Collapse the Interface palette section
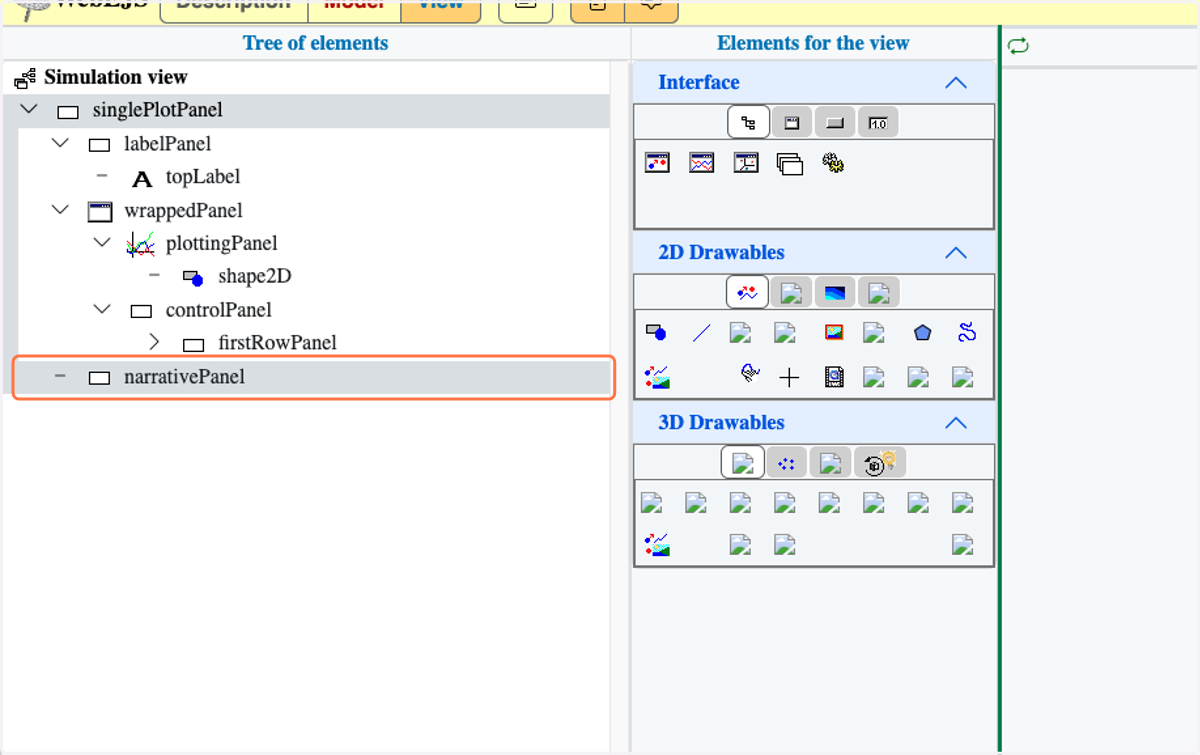This screenshot has height=755, width=1200. (956, 83)
